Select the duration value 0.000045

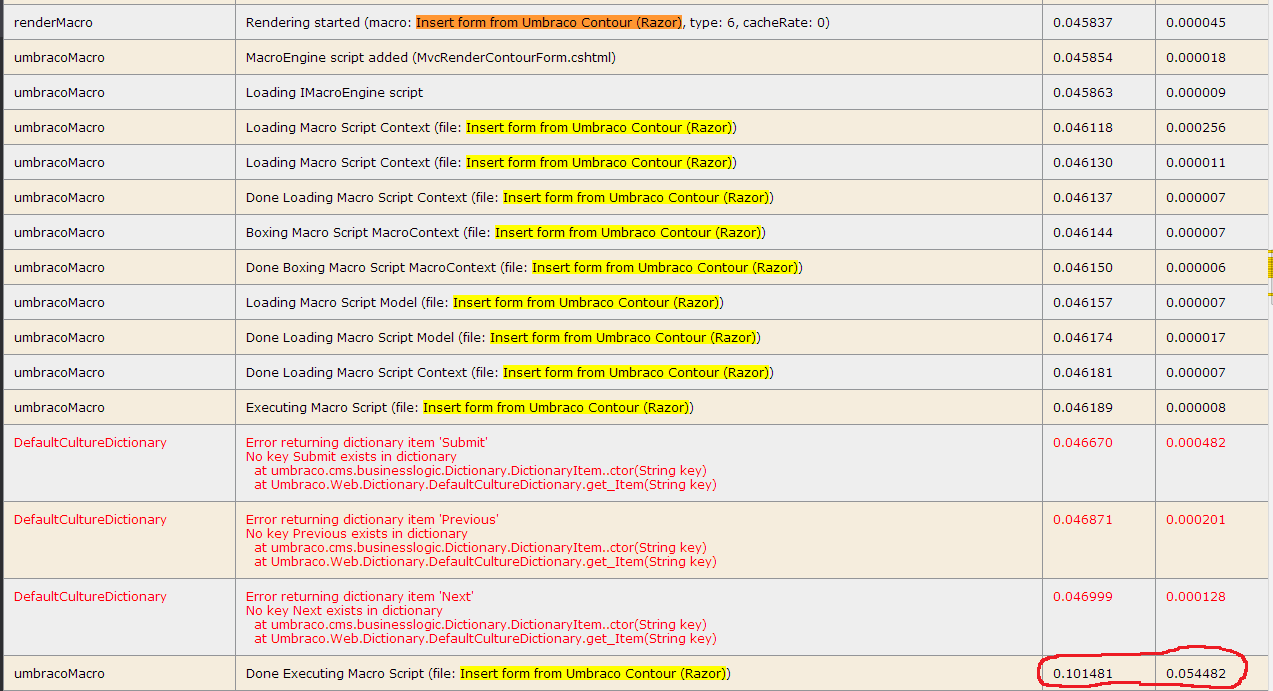pyautogui.click(x=1196, y=22)
